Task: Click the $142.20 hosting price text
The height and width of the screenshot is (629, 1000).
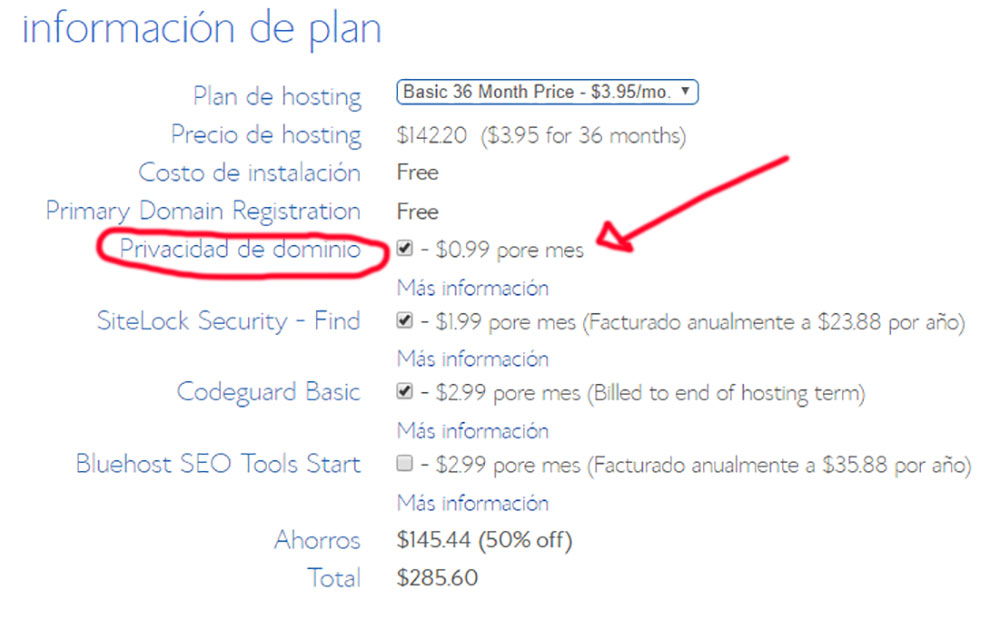Action: pyautogui.click(x=432, y=135)
